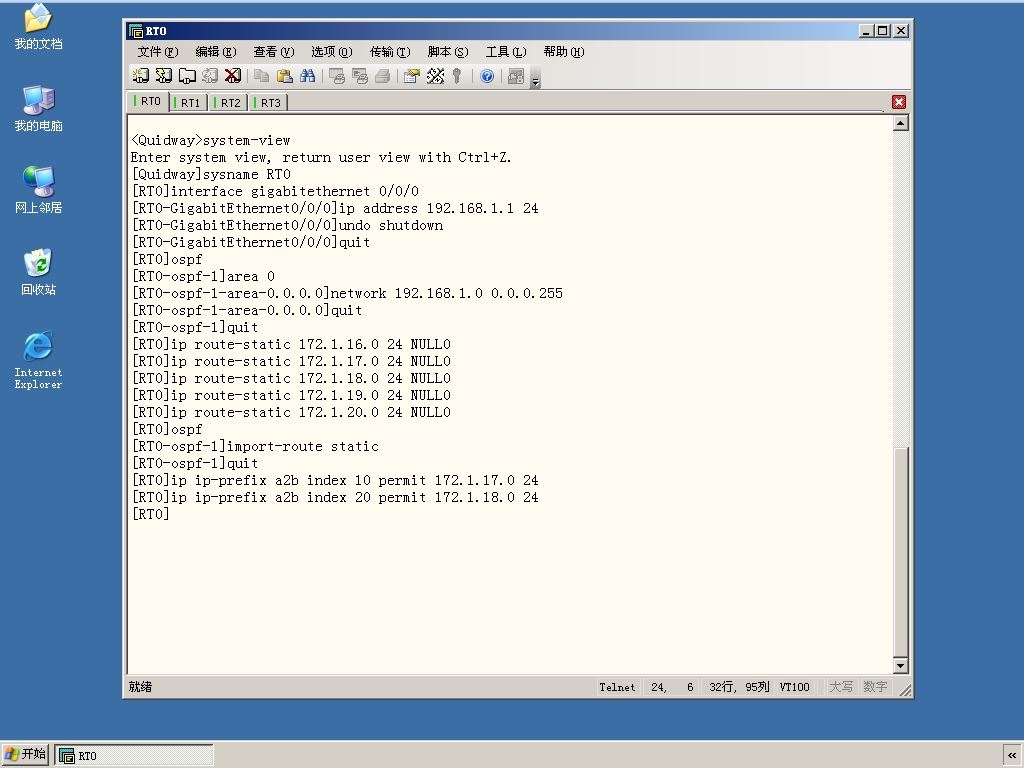Open the 查看(V) menu
Viewport: 1024px width, 768px height.
274,52
